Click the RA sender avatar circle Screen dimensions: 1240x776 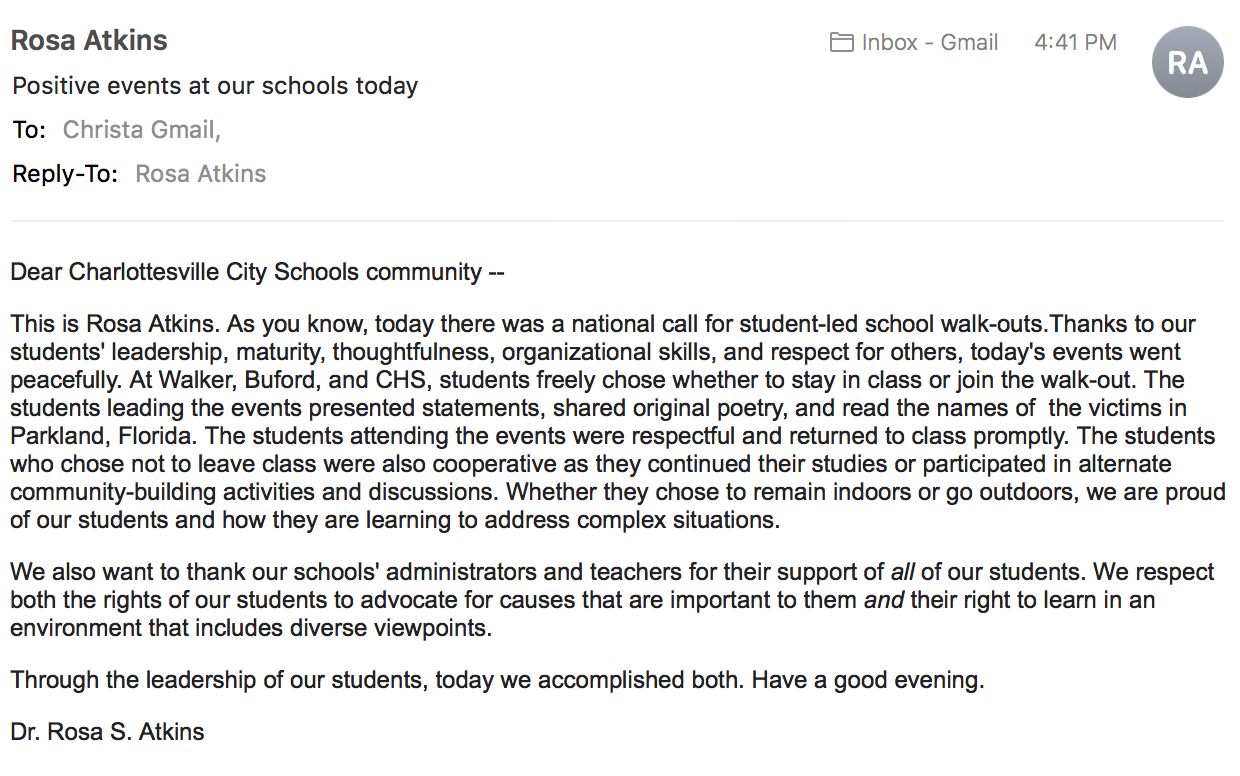pyautogui.click(x=1187, y=62)
